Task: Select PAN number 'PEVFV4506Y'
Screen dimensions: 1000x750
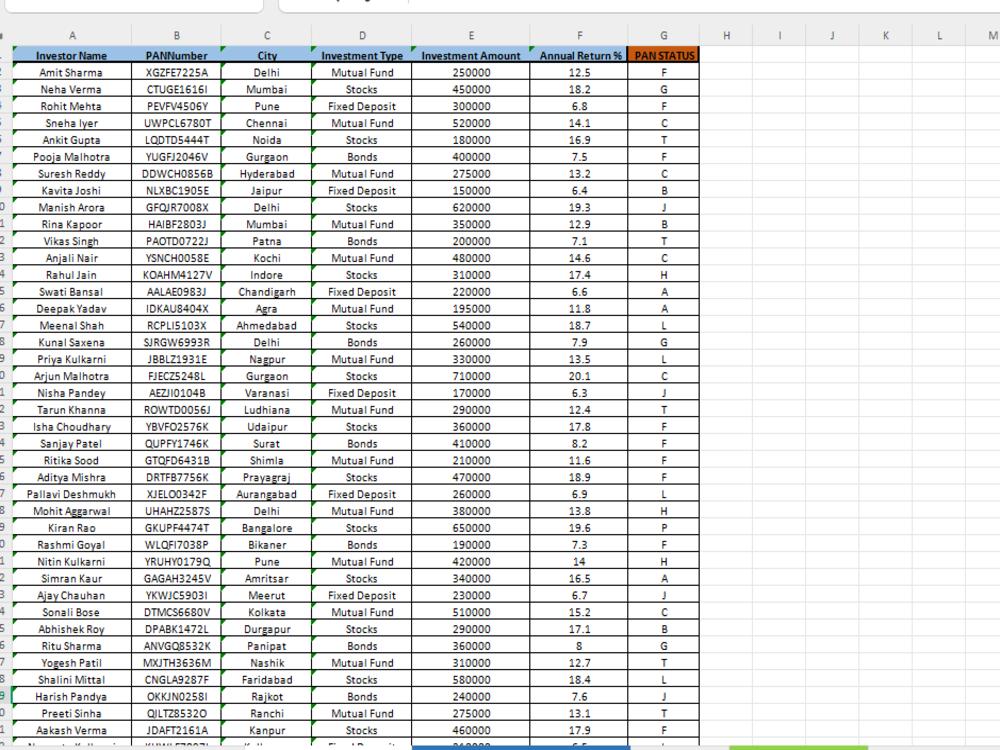Action: pos(177,107)
